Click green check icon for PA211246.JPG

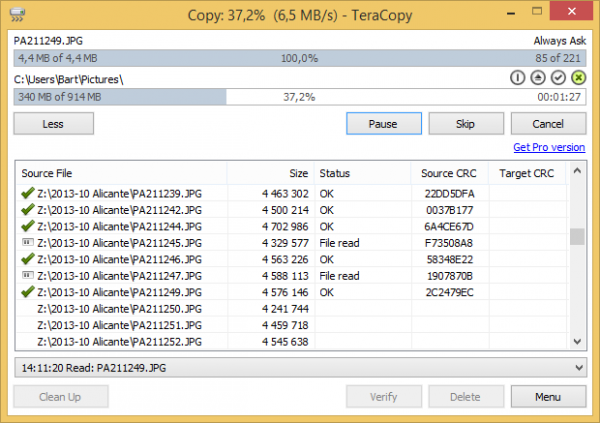(x=28, y=259)
